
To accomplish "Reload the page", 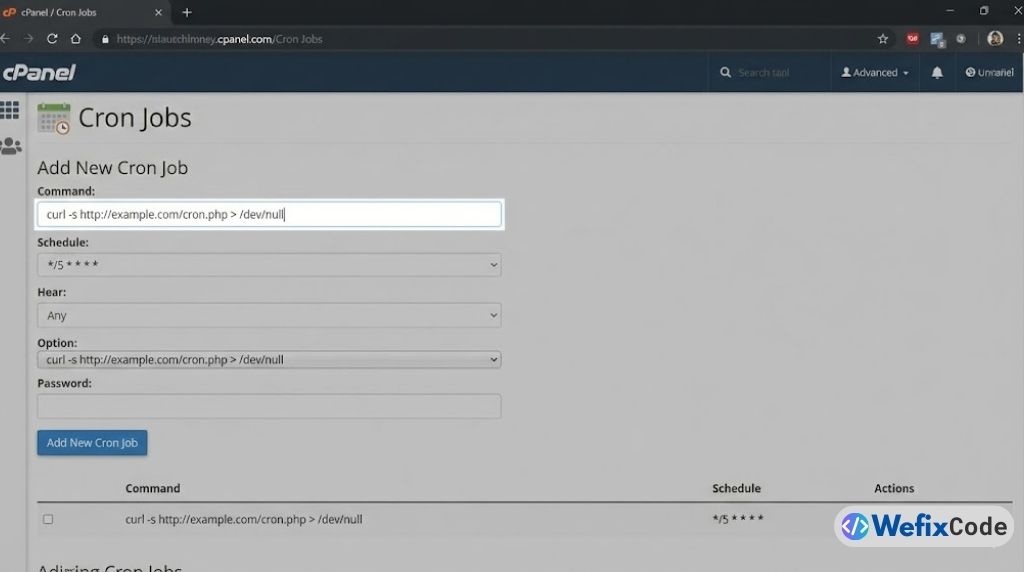I will pos(52,39).
